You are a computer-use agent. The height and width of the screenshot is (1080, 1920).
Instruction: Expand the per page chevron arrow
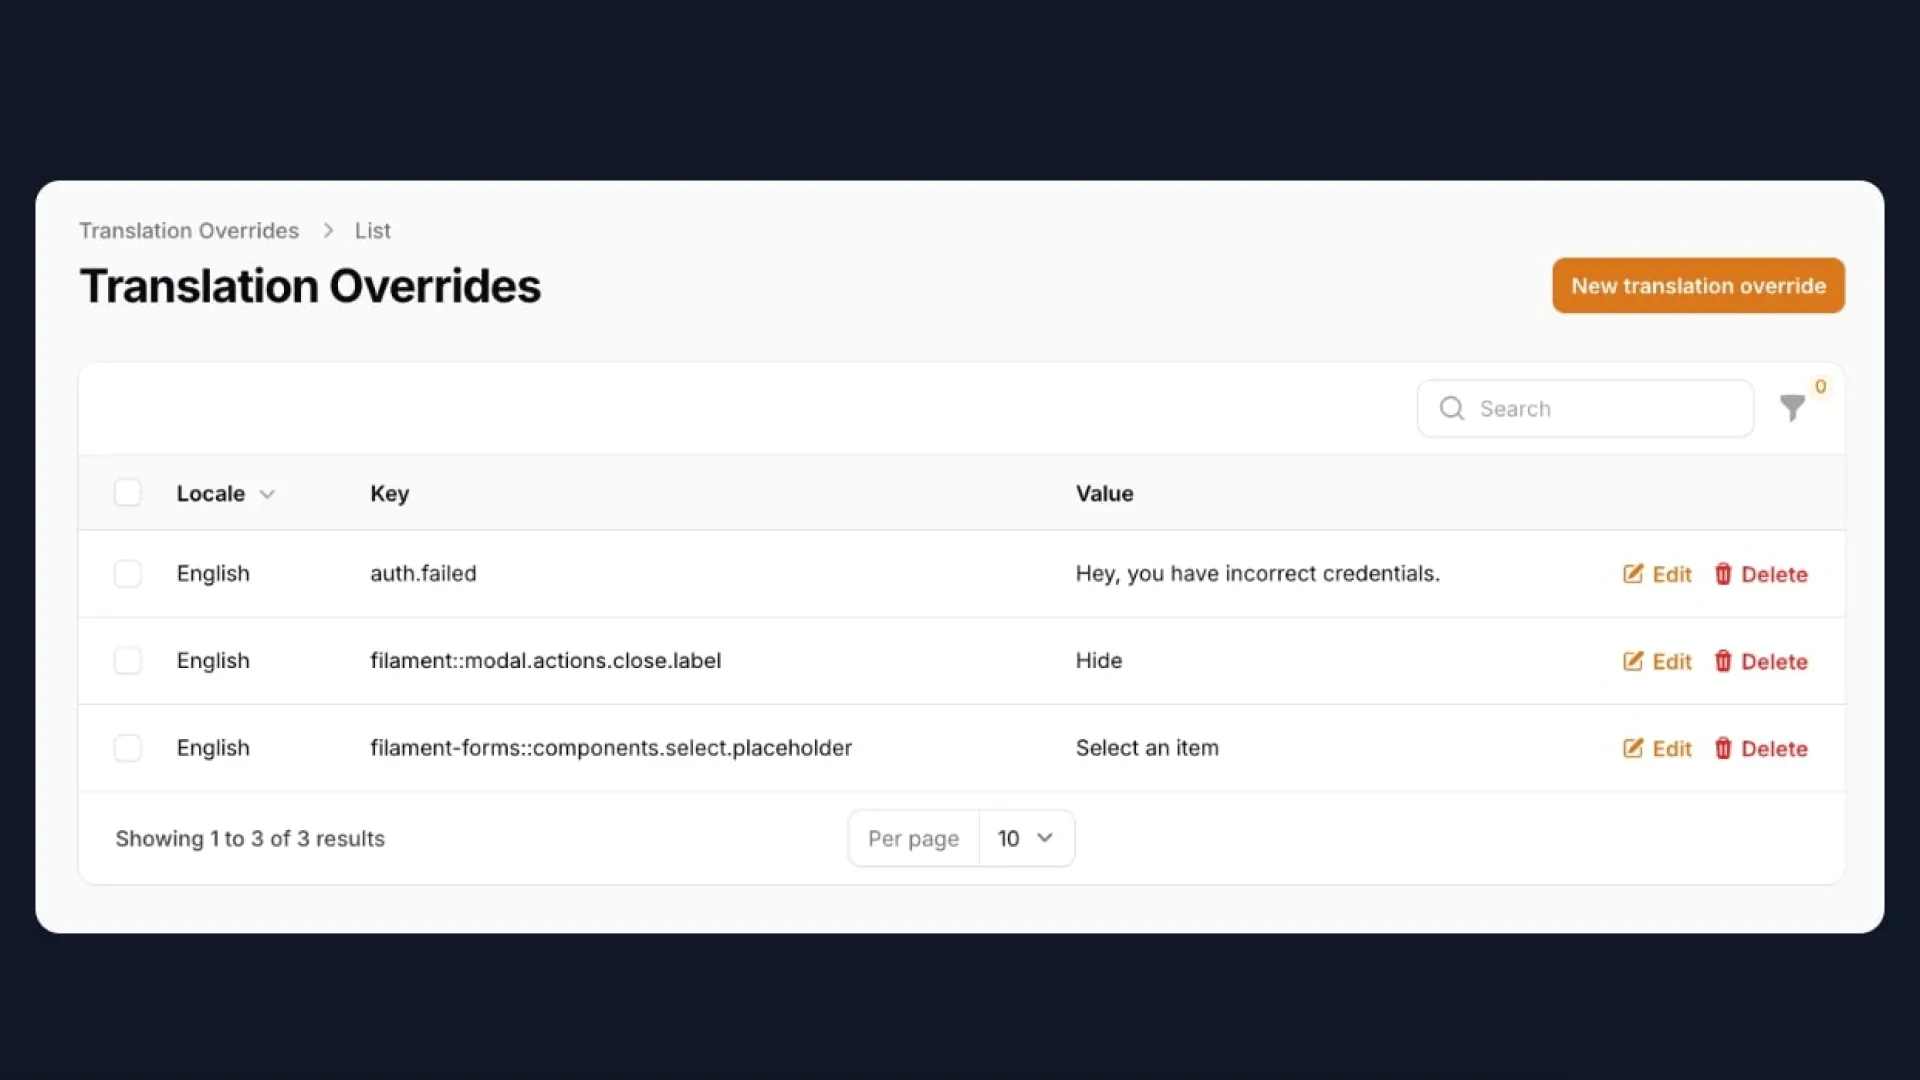coord(1044,838)
